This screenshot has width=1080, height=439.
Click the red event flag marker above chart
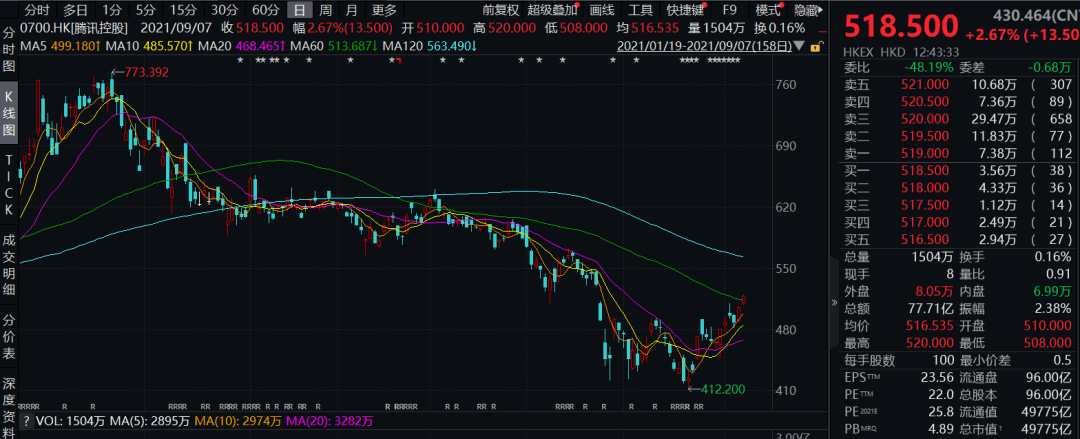coord(398,61)
